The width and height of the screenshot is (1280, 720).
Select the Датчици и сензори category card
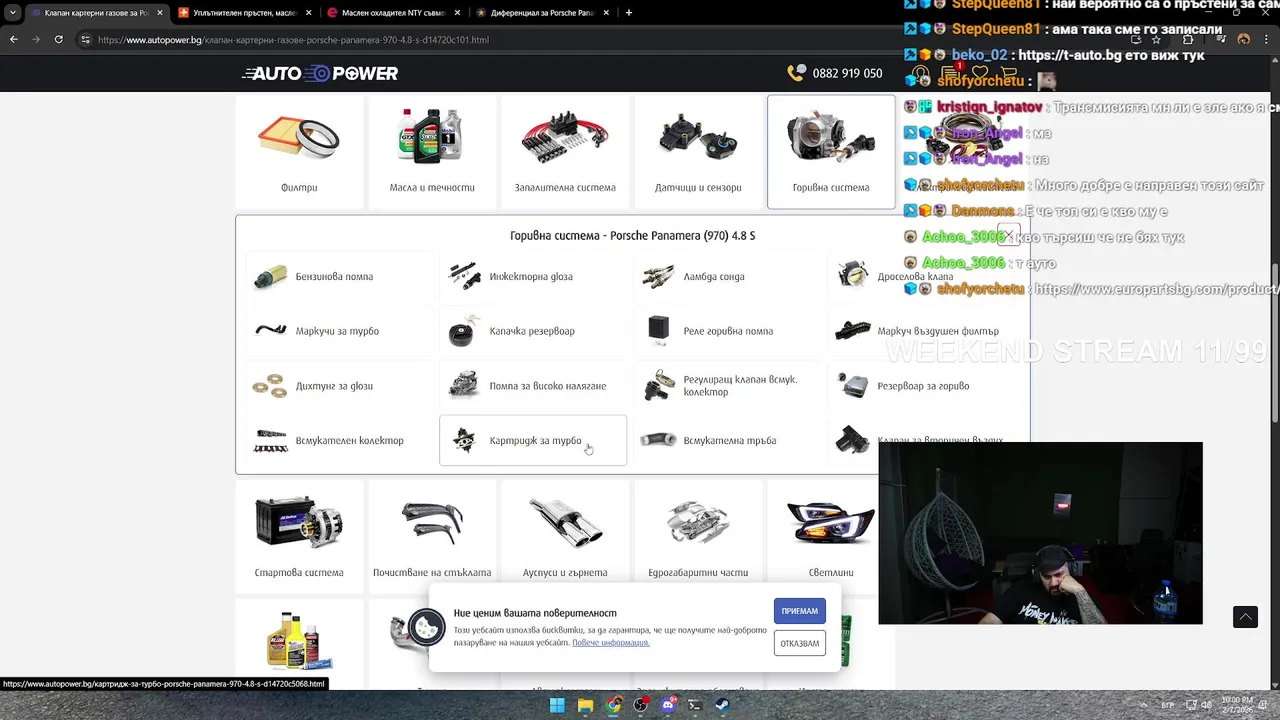pos(698,152)
